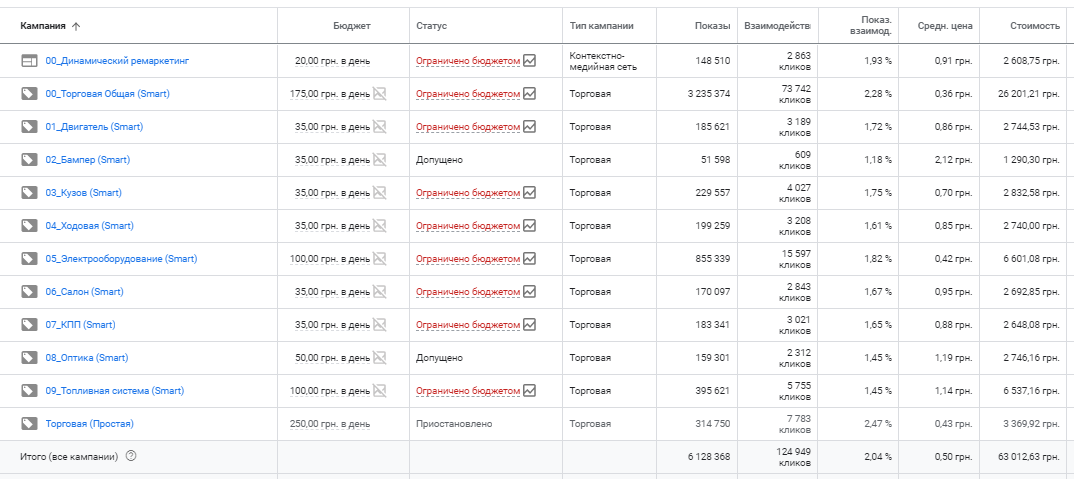Open the status chart icon for 09_Топливная система
This screenshot has height=479, width=1074.
[529, 391]
